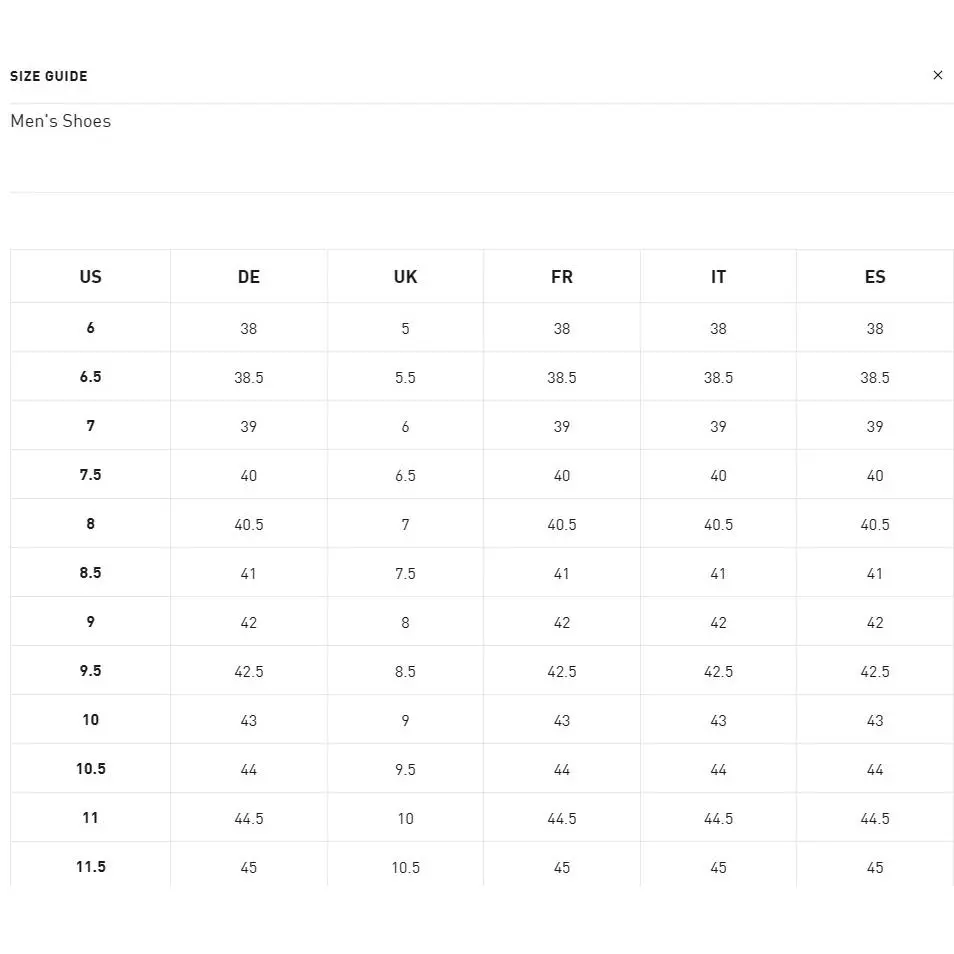The width and height of the screenshot is (954, 954).
Task: Click ES value 41 in US 8.5 row
Action: pos(875,574)
